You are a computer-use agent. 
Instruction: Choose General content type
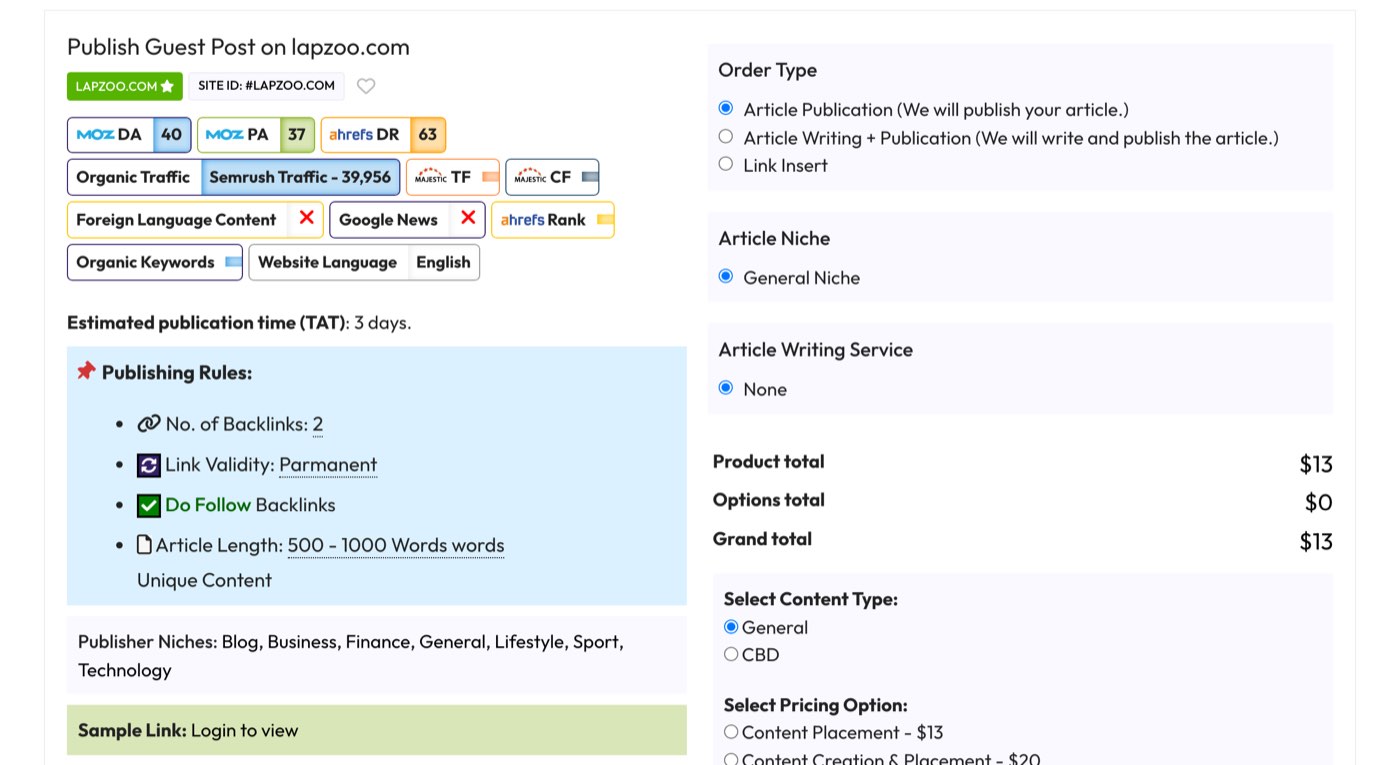point(731,627)
